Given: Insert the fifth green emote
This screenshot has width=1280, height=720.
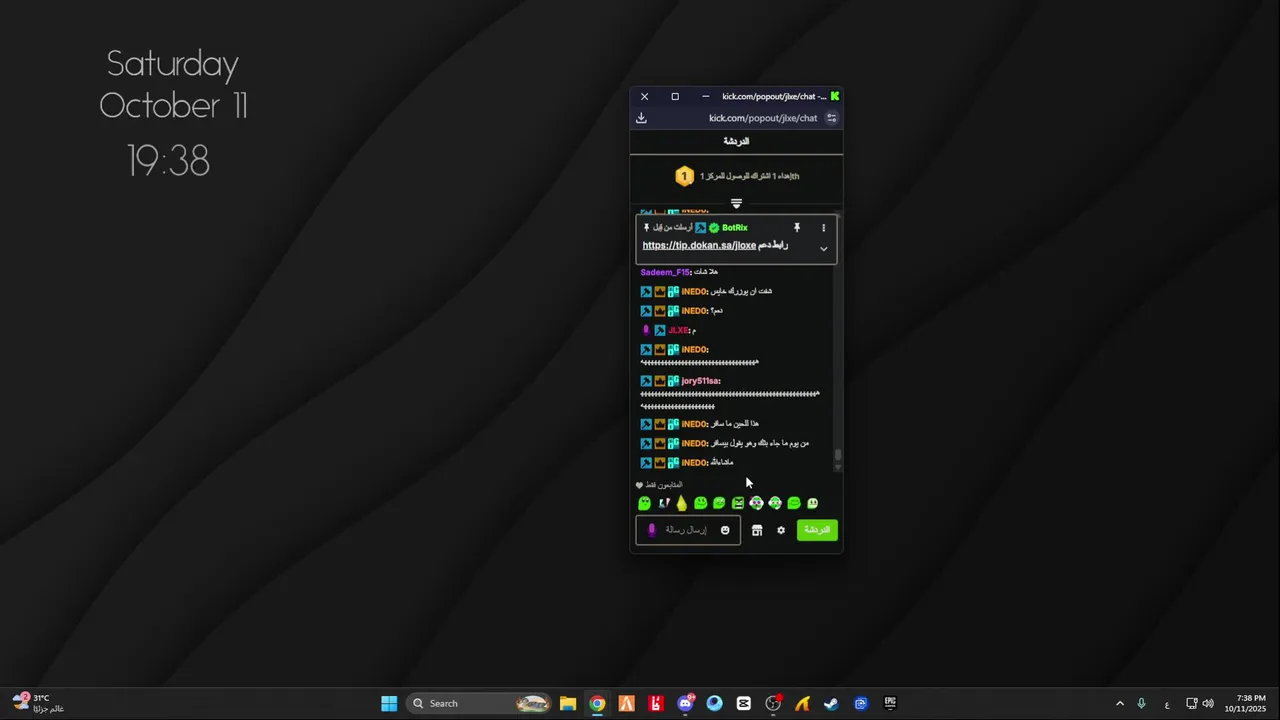Looking at the screenshot, I should (x=719, y=503).
